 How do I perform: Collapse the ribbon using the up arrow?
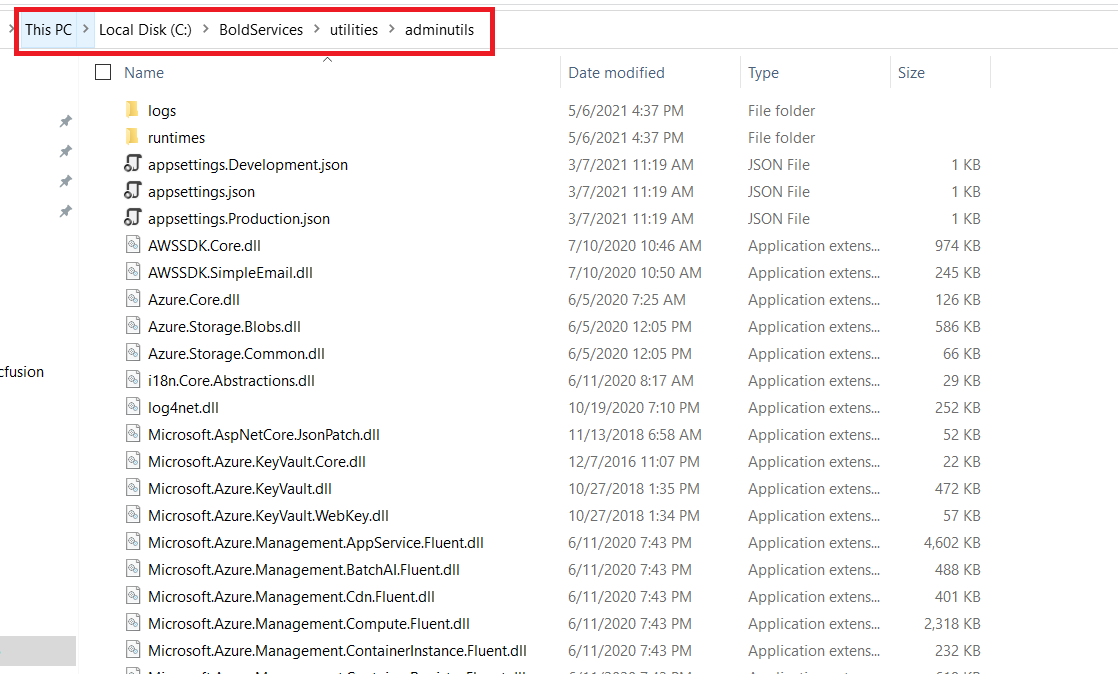[x=327, y=58]
